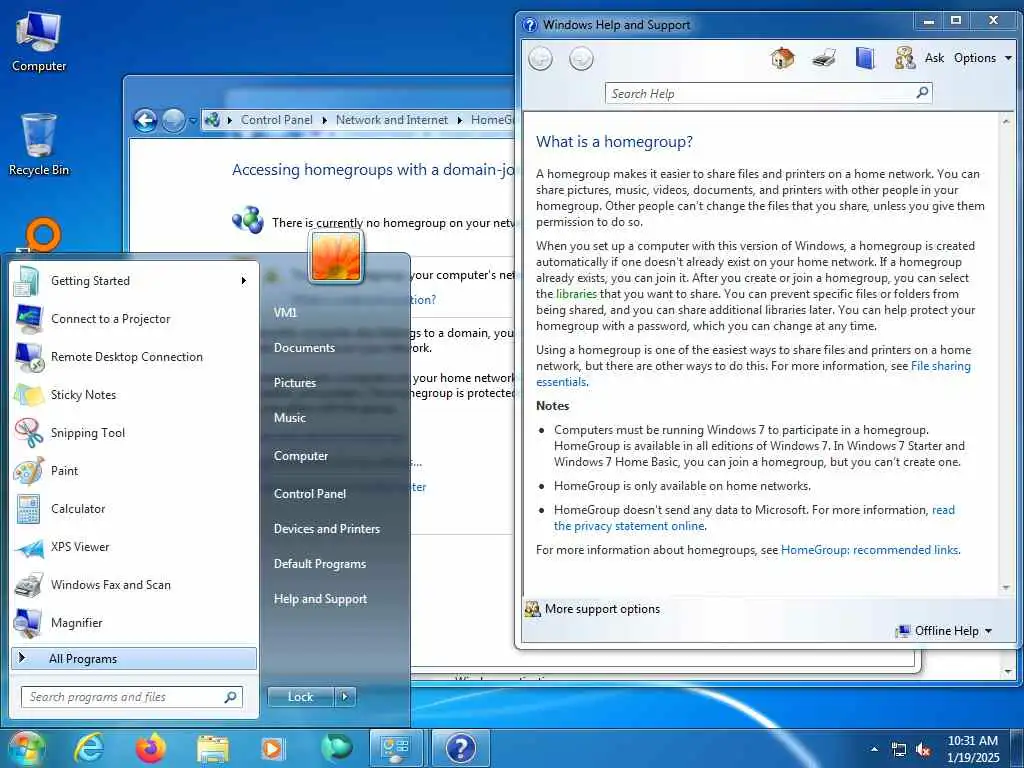This screenshot has height=768, width=1024.
Task: Click the Back arrow in Help window
Action: point(540,59)
